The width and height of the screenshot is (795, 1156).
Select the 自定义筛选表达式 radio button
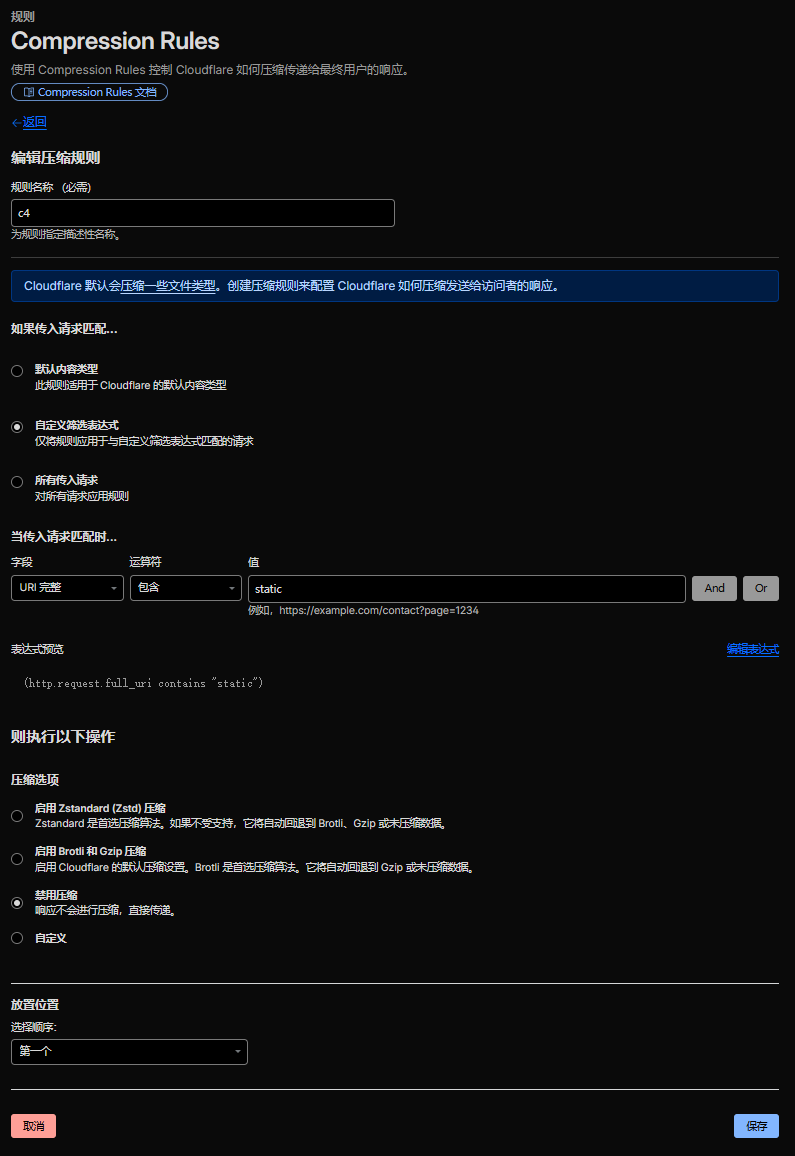17,427
